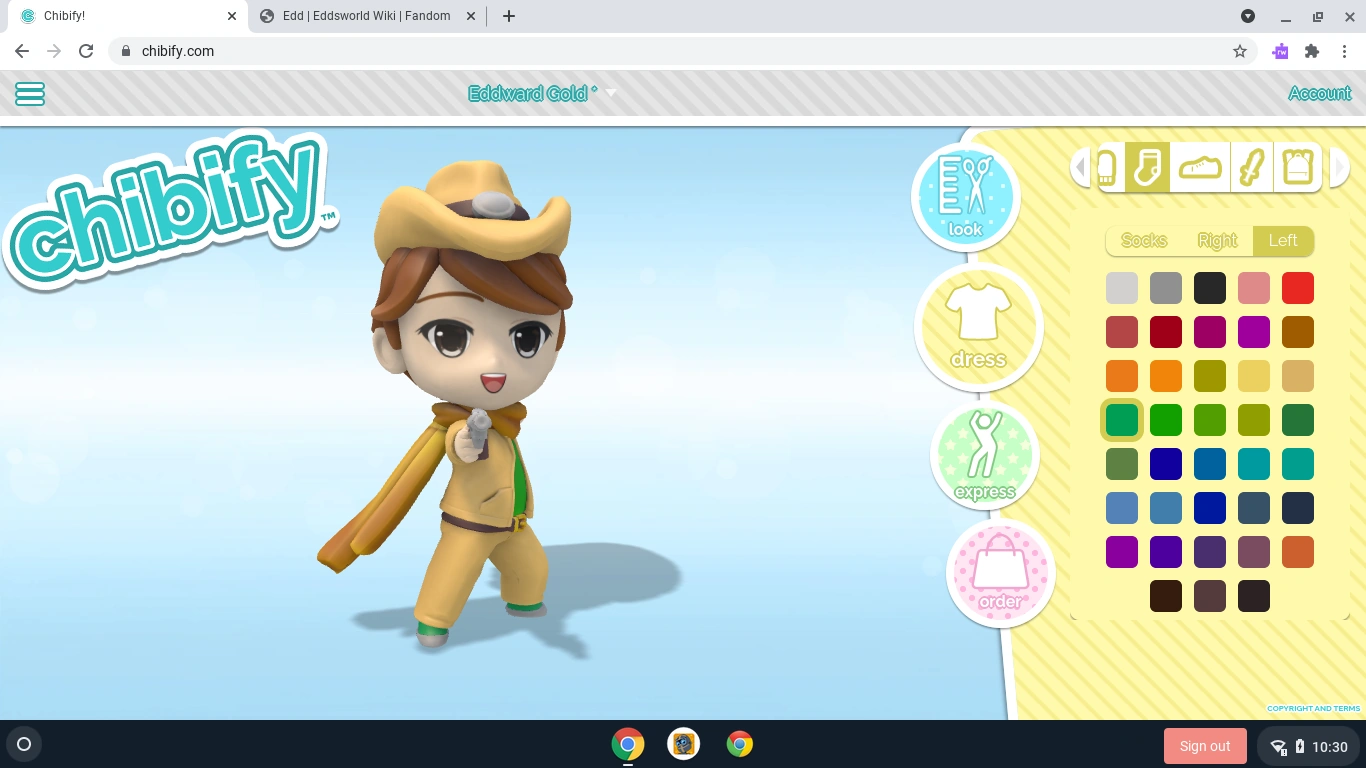This screenshot has height=768, width=1366.
Task: Open the shoe category
Action: point(1199,167)
